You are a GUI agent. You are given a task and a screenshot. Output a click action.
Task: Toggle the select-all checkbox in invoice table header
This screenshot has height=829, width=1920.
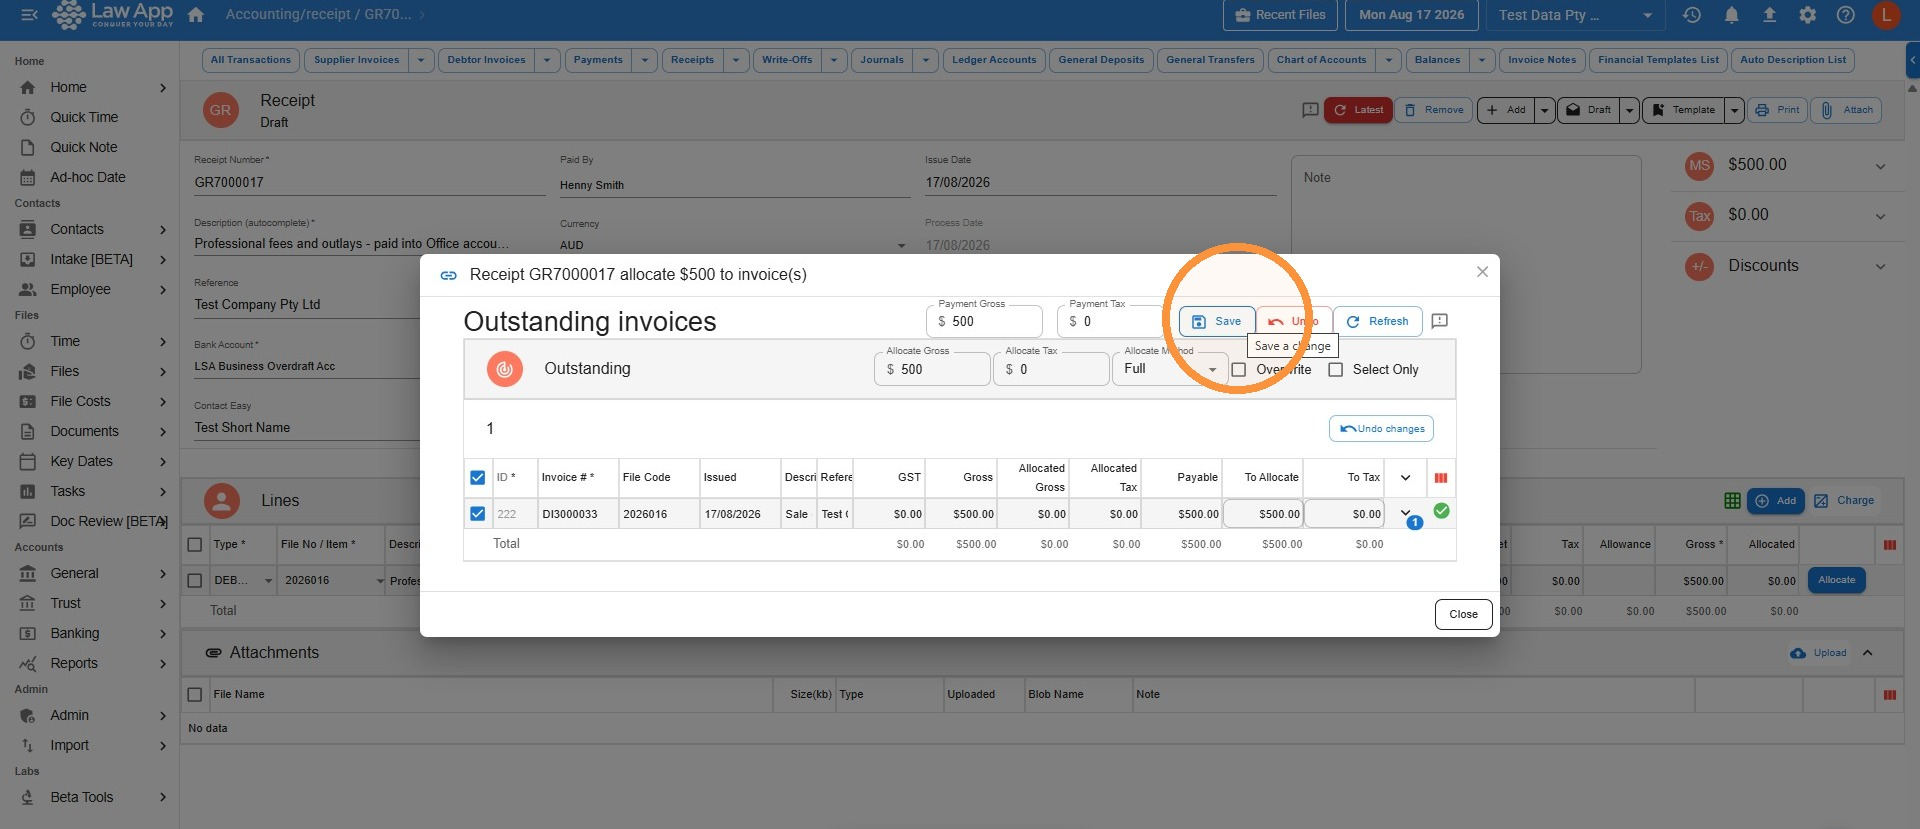click(x=478, y=478)
